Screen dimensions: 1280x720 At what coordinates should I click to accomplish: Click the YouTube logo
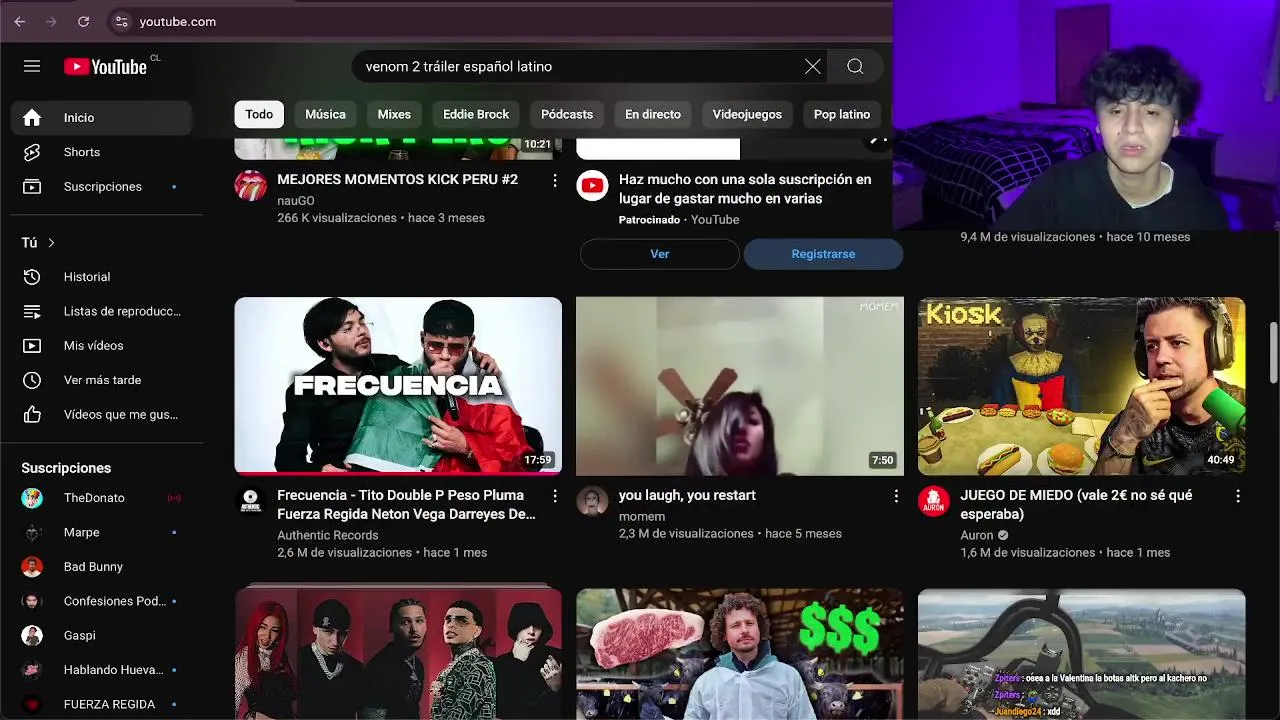[106, 66]
